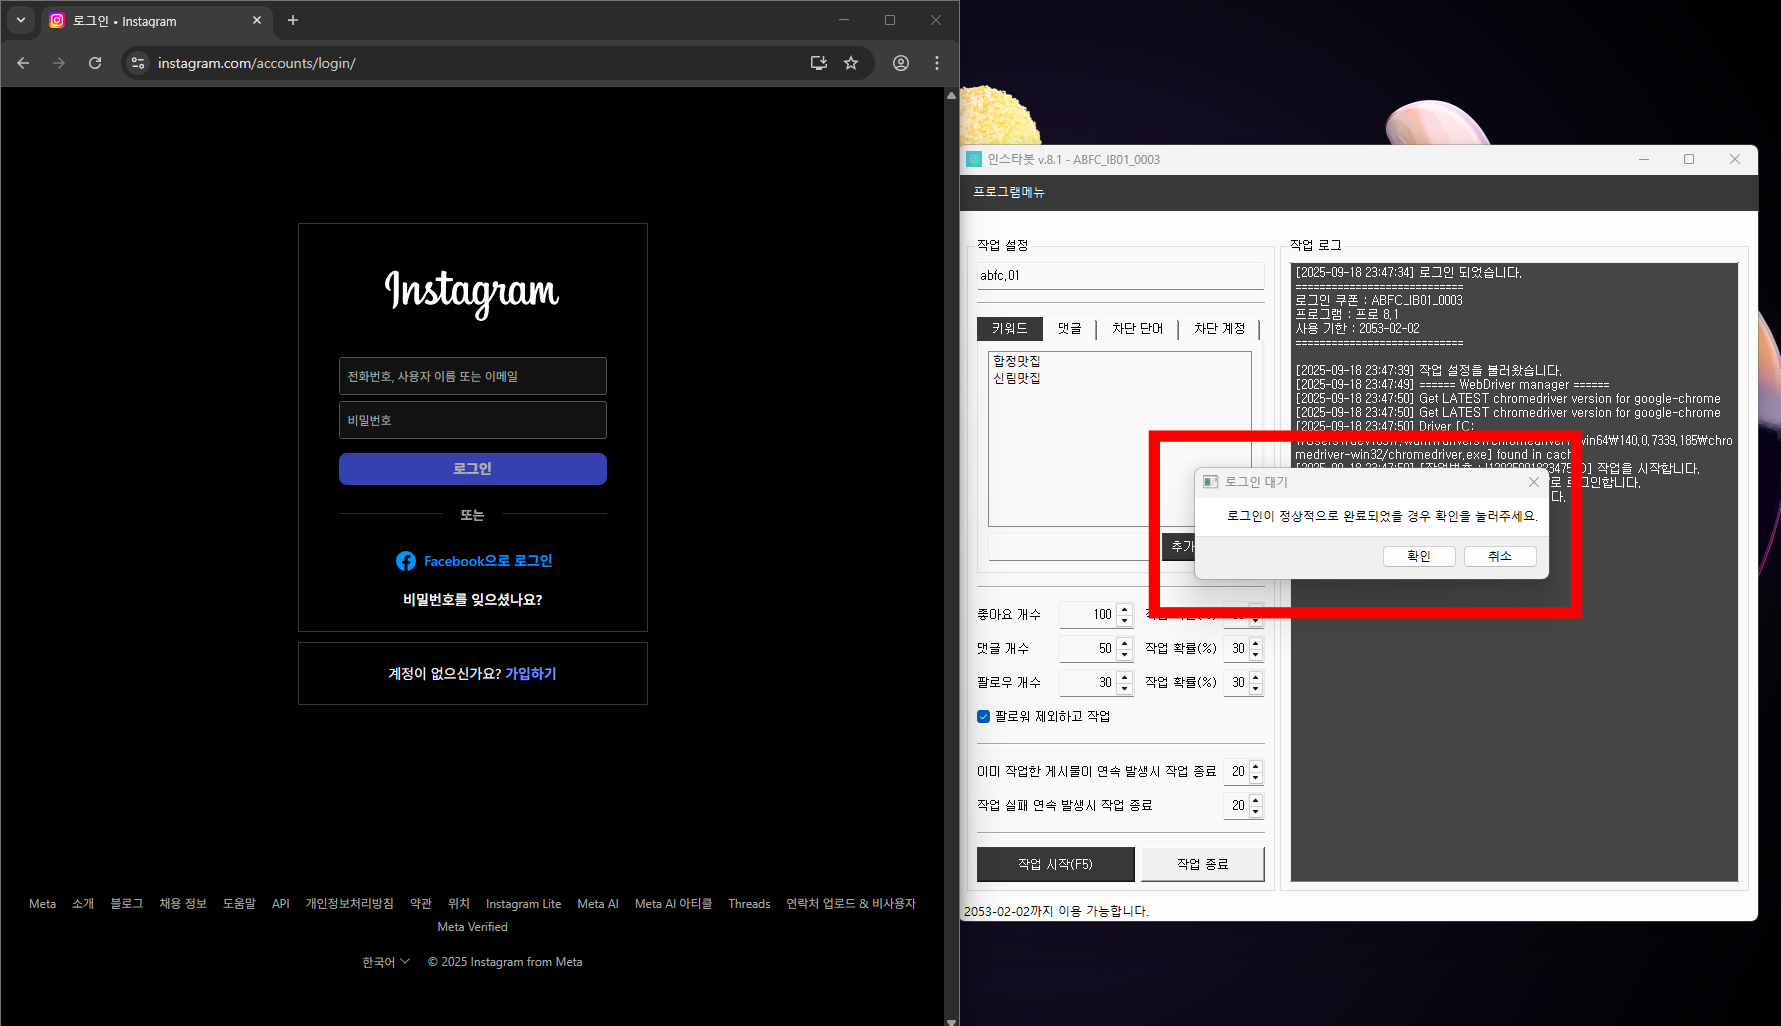
Task: View site information icon in address bar
Action: tap(138, 63)
